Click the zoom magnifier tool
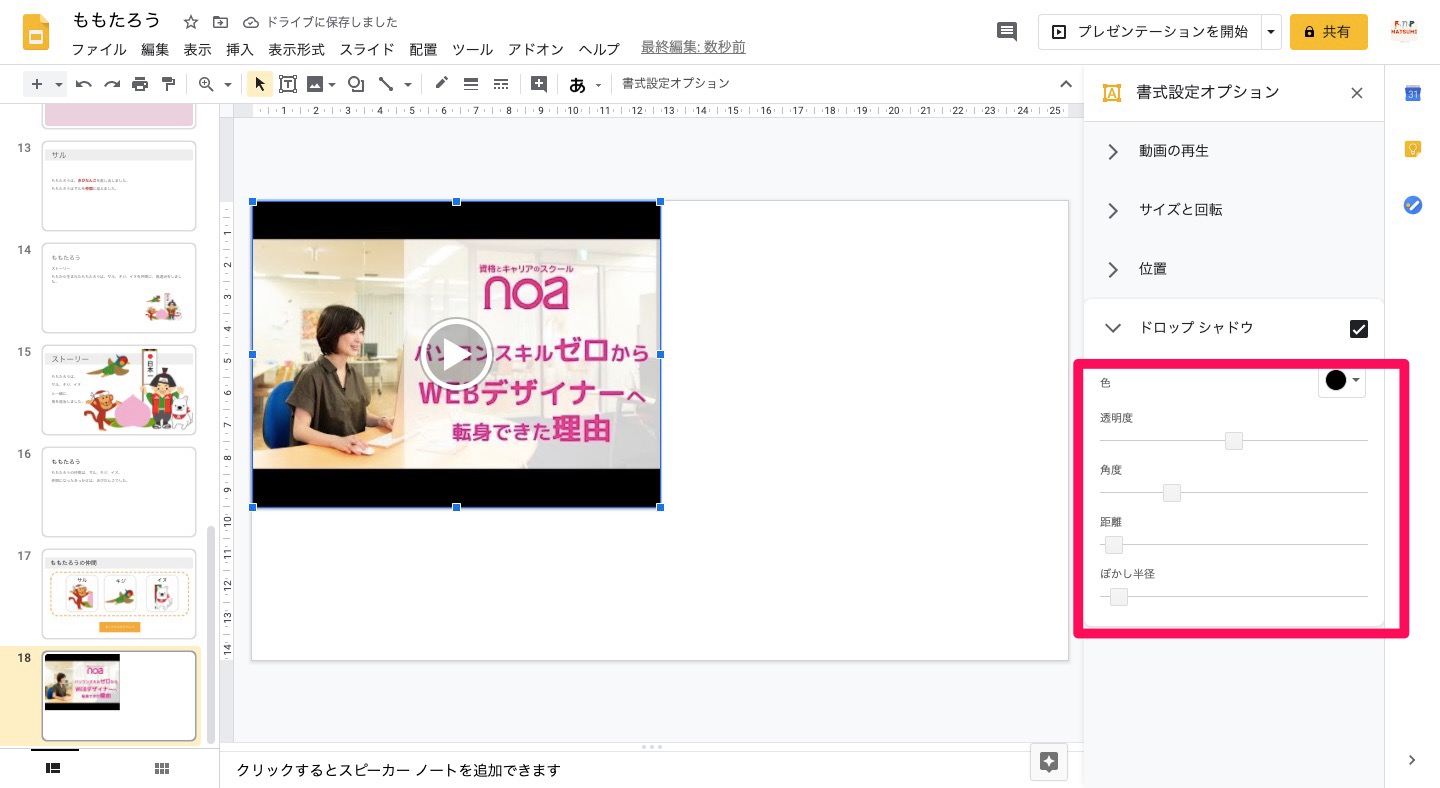This screenshot has height=788, width=1440. (x=206, y=84)
